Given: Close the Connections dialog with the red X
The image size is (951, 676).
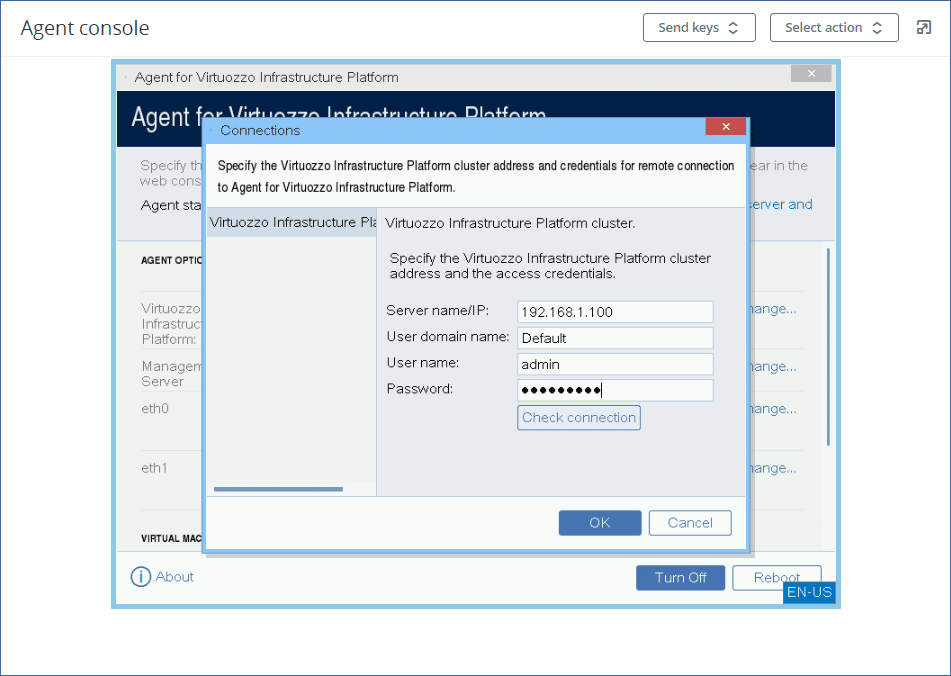Looking at the screenshot, I should click(725, 127).
